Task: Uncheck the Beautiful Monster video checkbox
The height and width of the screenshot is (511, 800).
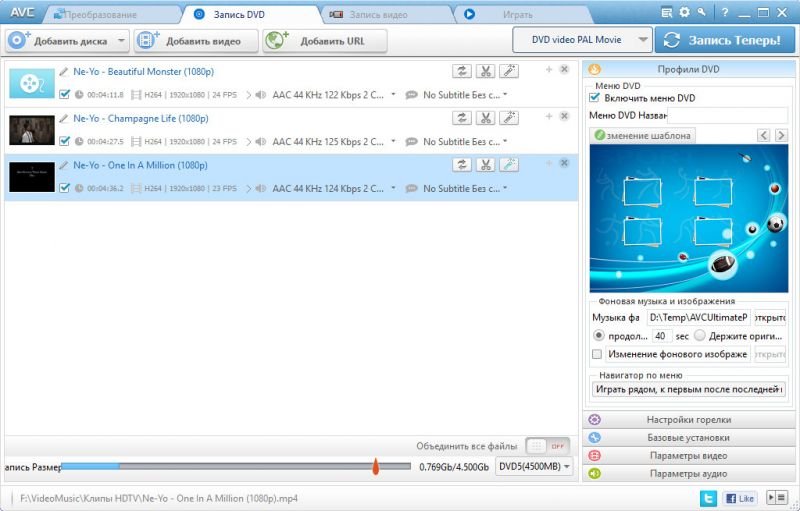Action: coord(65,95)
